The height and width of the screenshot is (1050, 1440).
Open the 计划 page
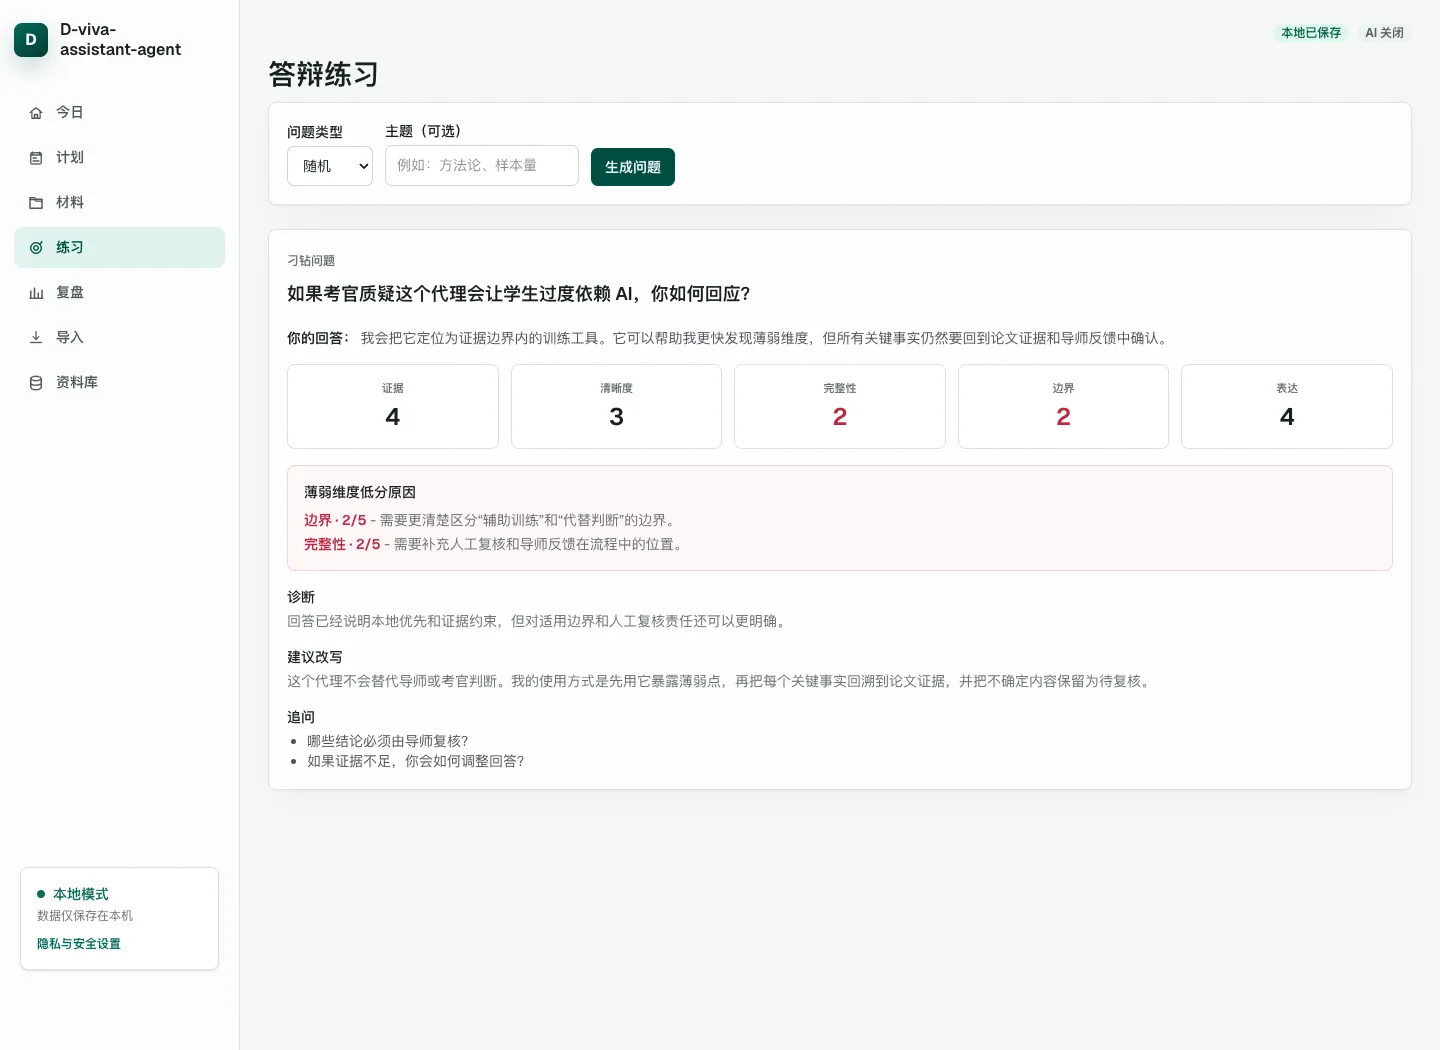pos(119,158)
